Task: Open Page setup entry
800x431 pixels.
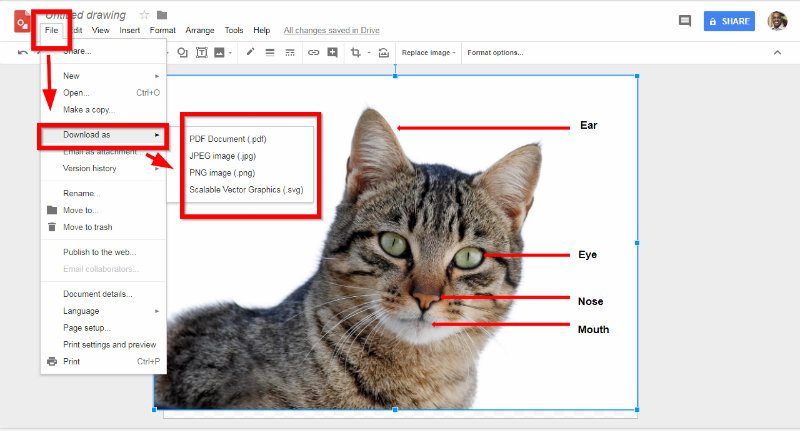Action: 104,327
